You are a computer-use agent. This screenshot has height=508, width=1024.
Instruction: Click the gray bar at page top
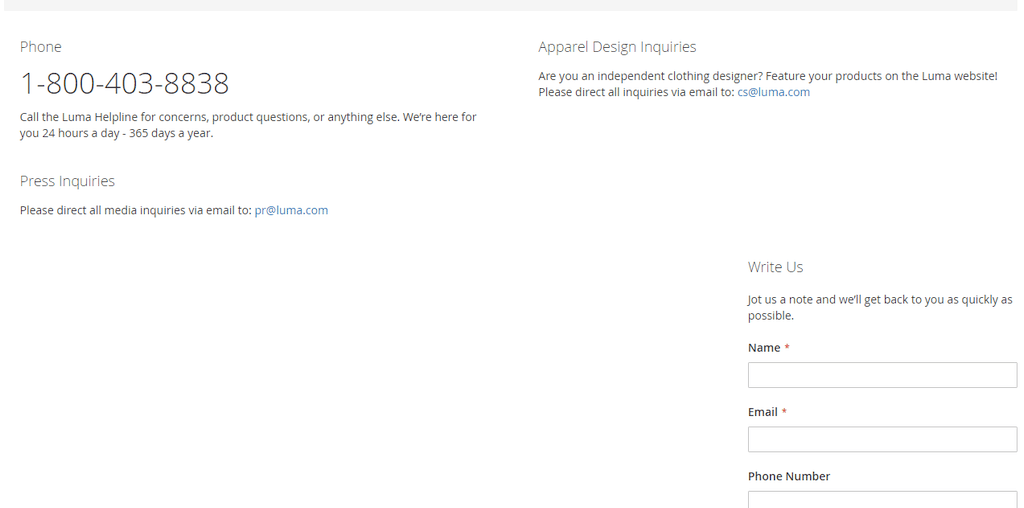click(512, 5)
